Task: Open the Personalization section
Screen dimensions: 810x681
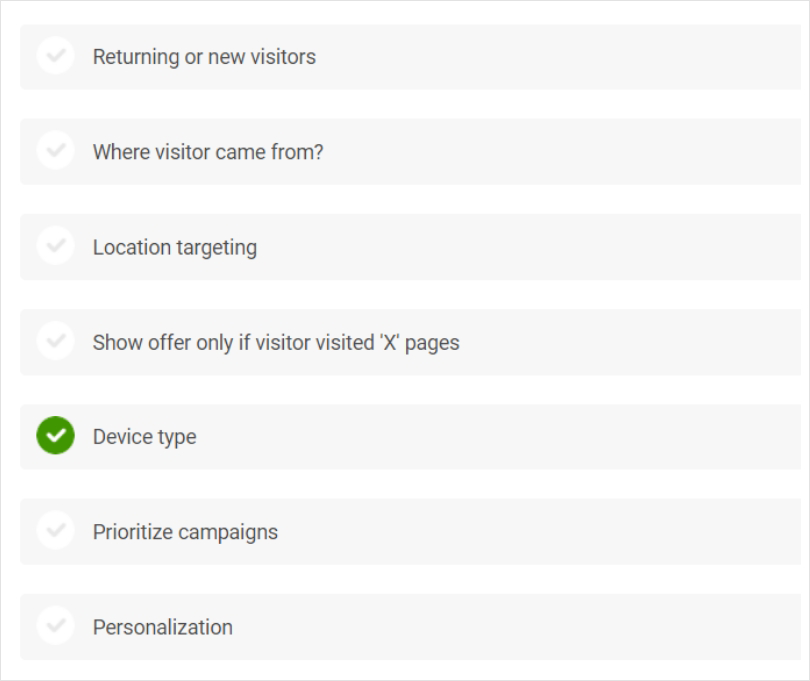Action: (410, 627)
